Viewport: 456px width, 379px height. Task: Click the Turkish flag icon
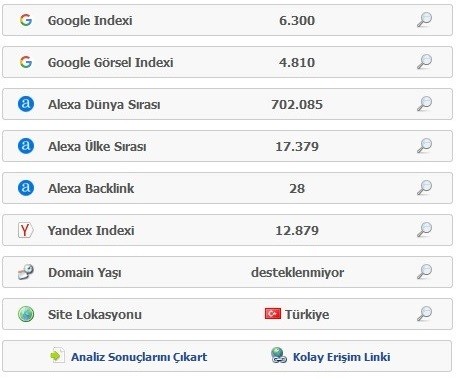273,314
